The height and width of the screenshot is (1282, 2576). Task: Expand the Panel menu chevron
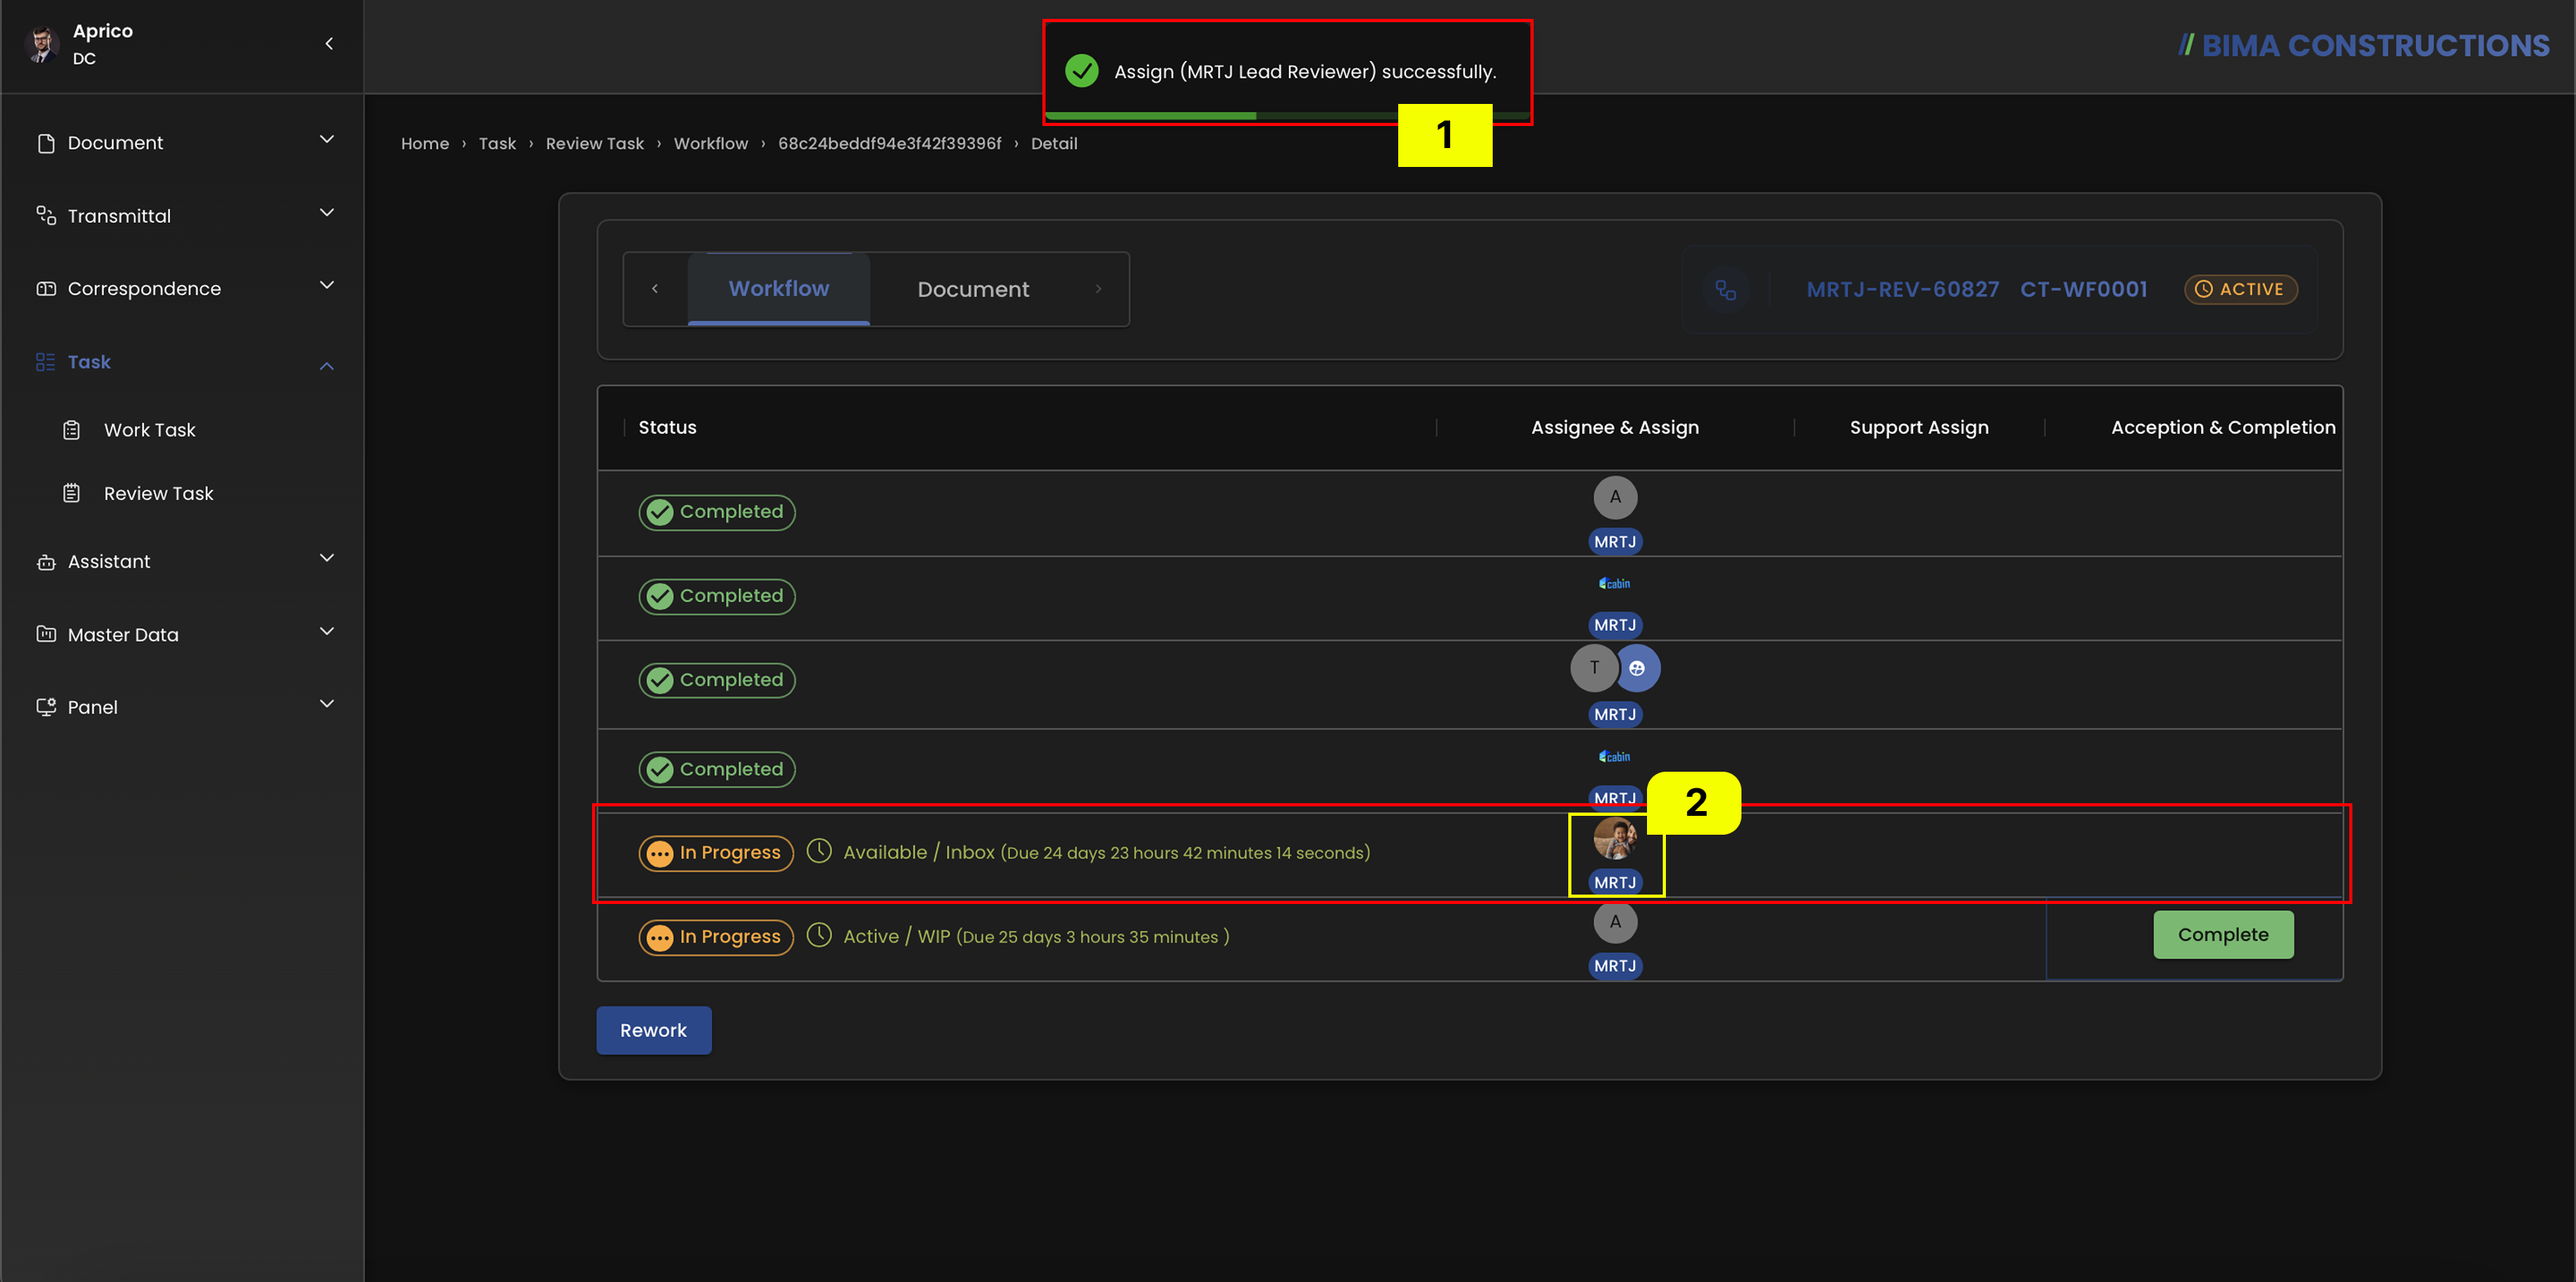coord(327,704)
